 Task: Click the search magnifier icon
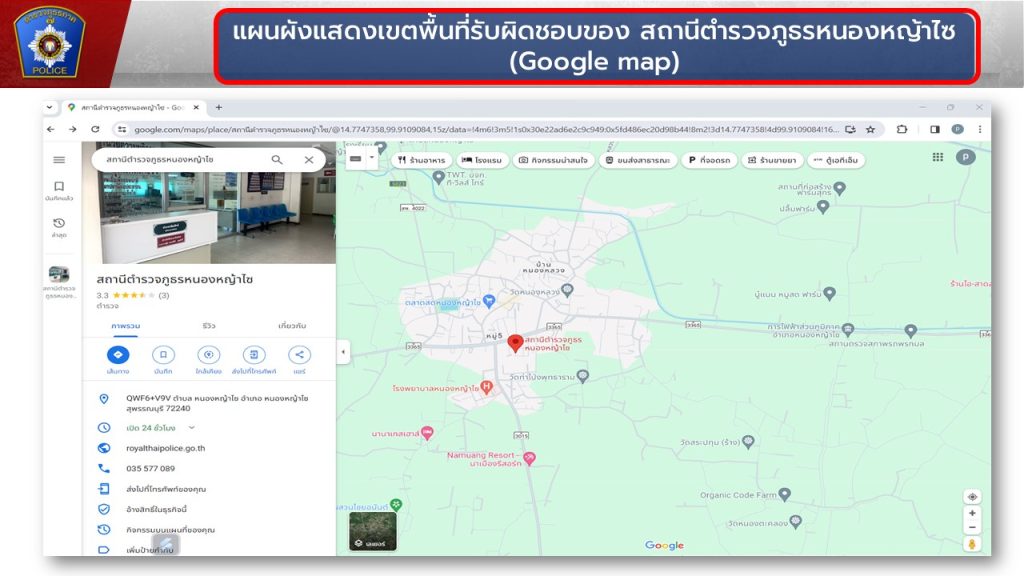click(x=277, y=160)
